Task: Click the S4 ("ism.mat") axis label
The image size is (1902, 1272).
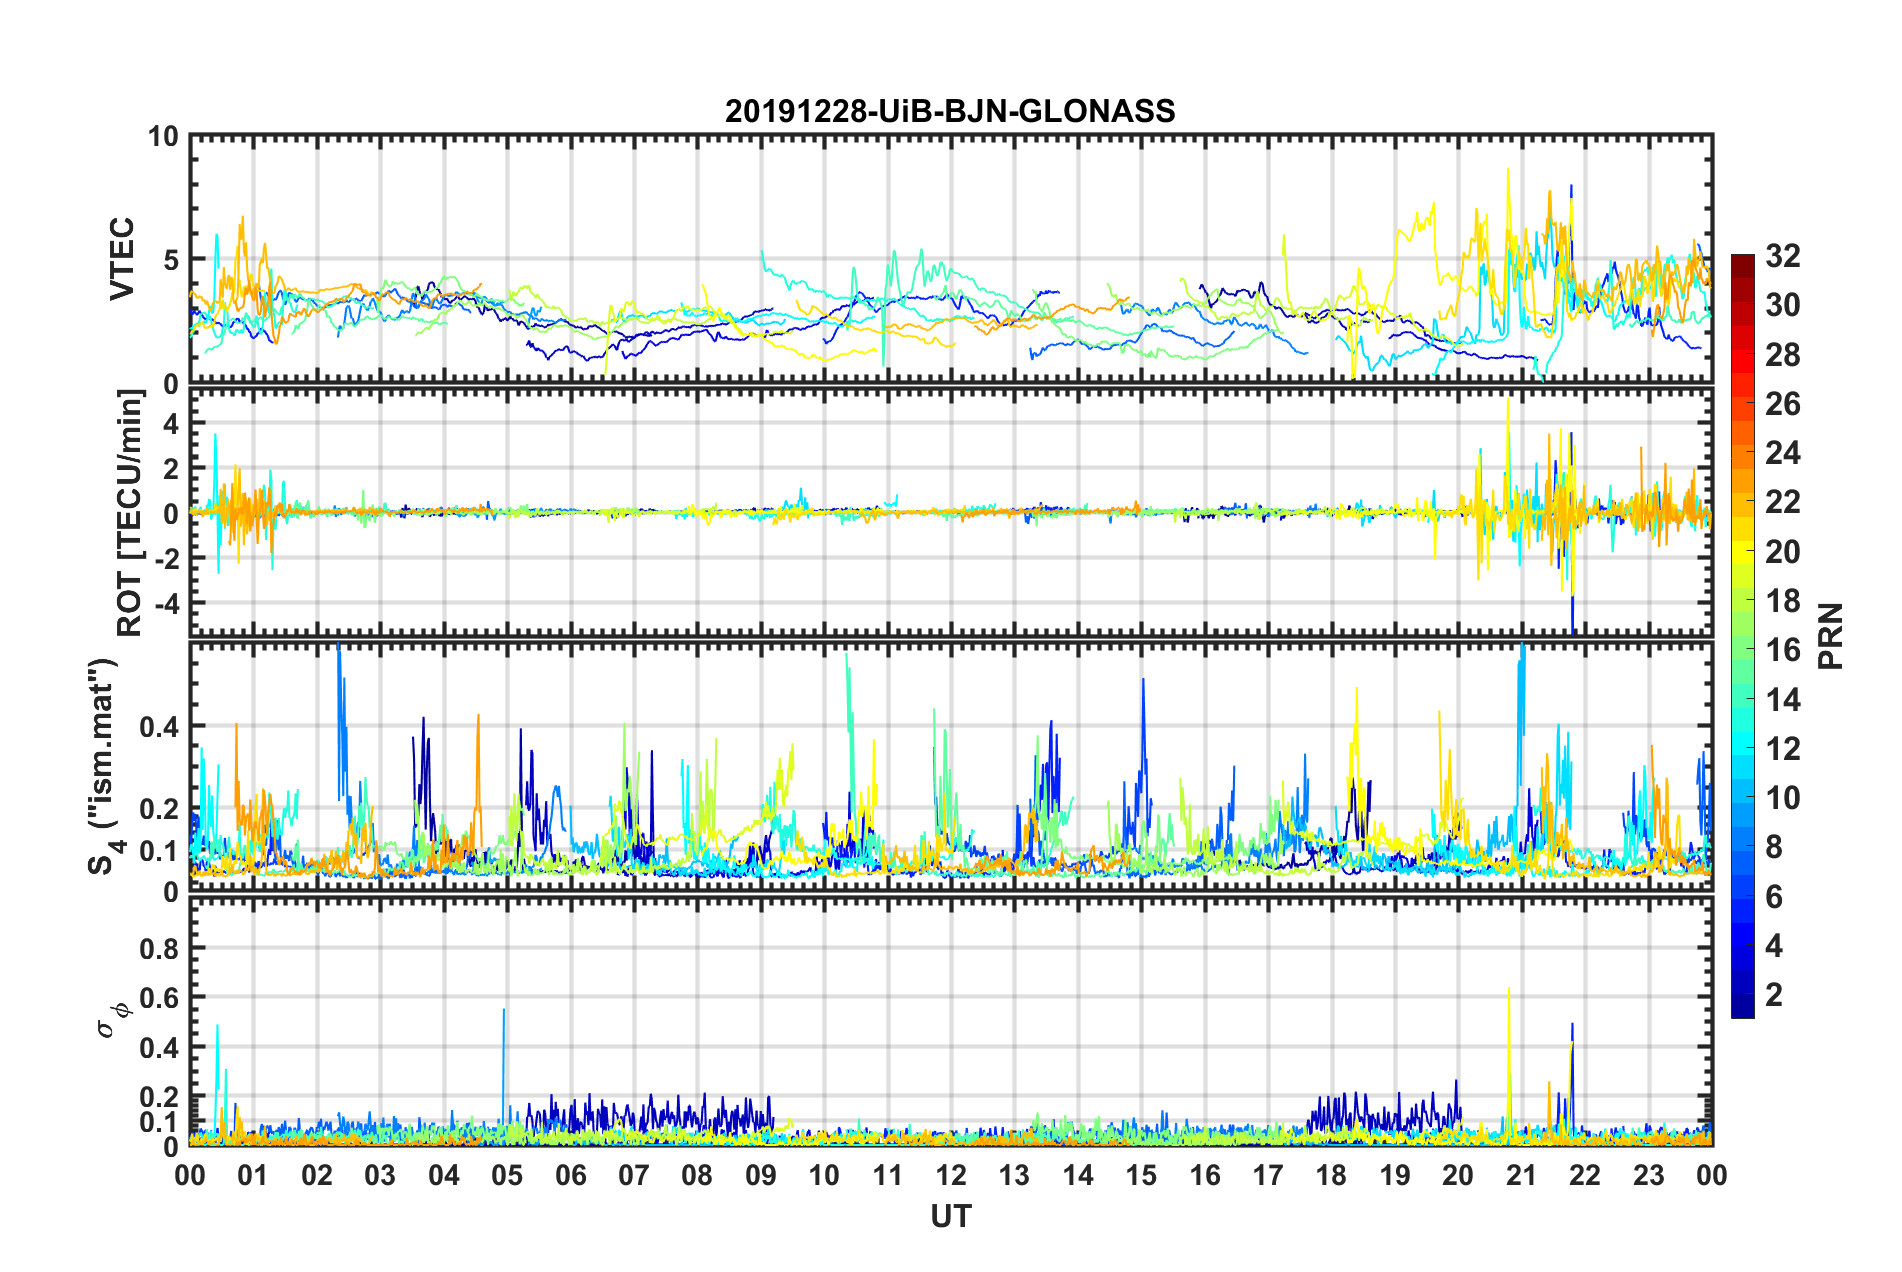Action: [x=105, y=766]
